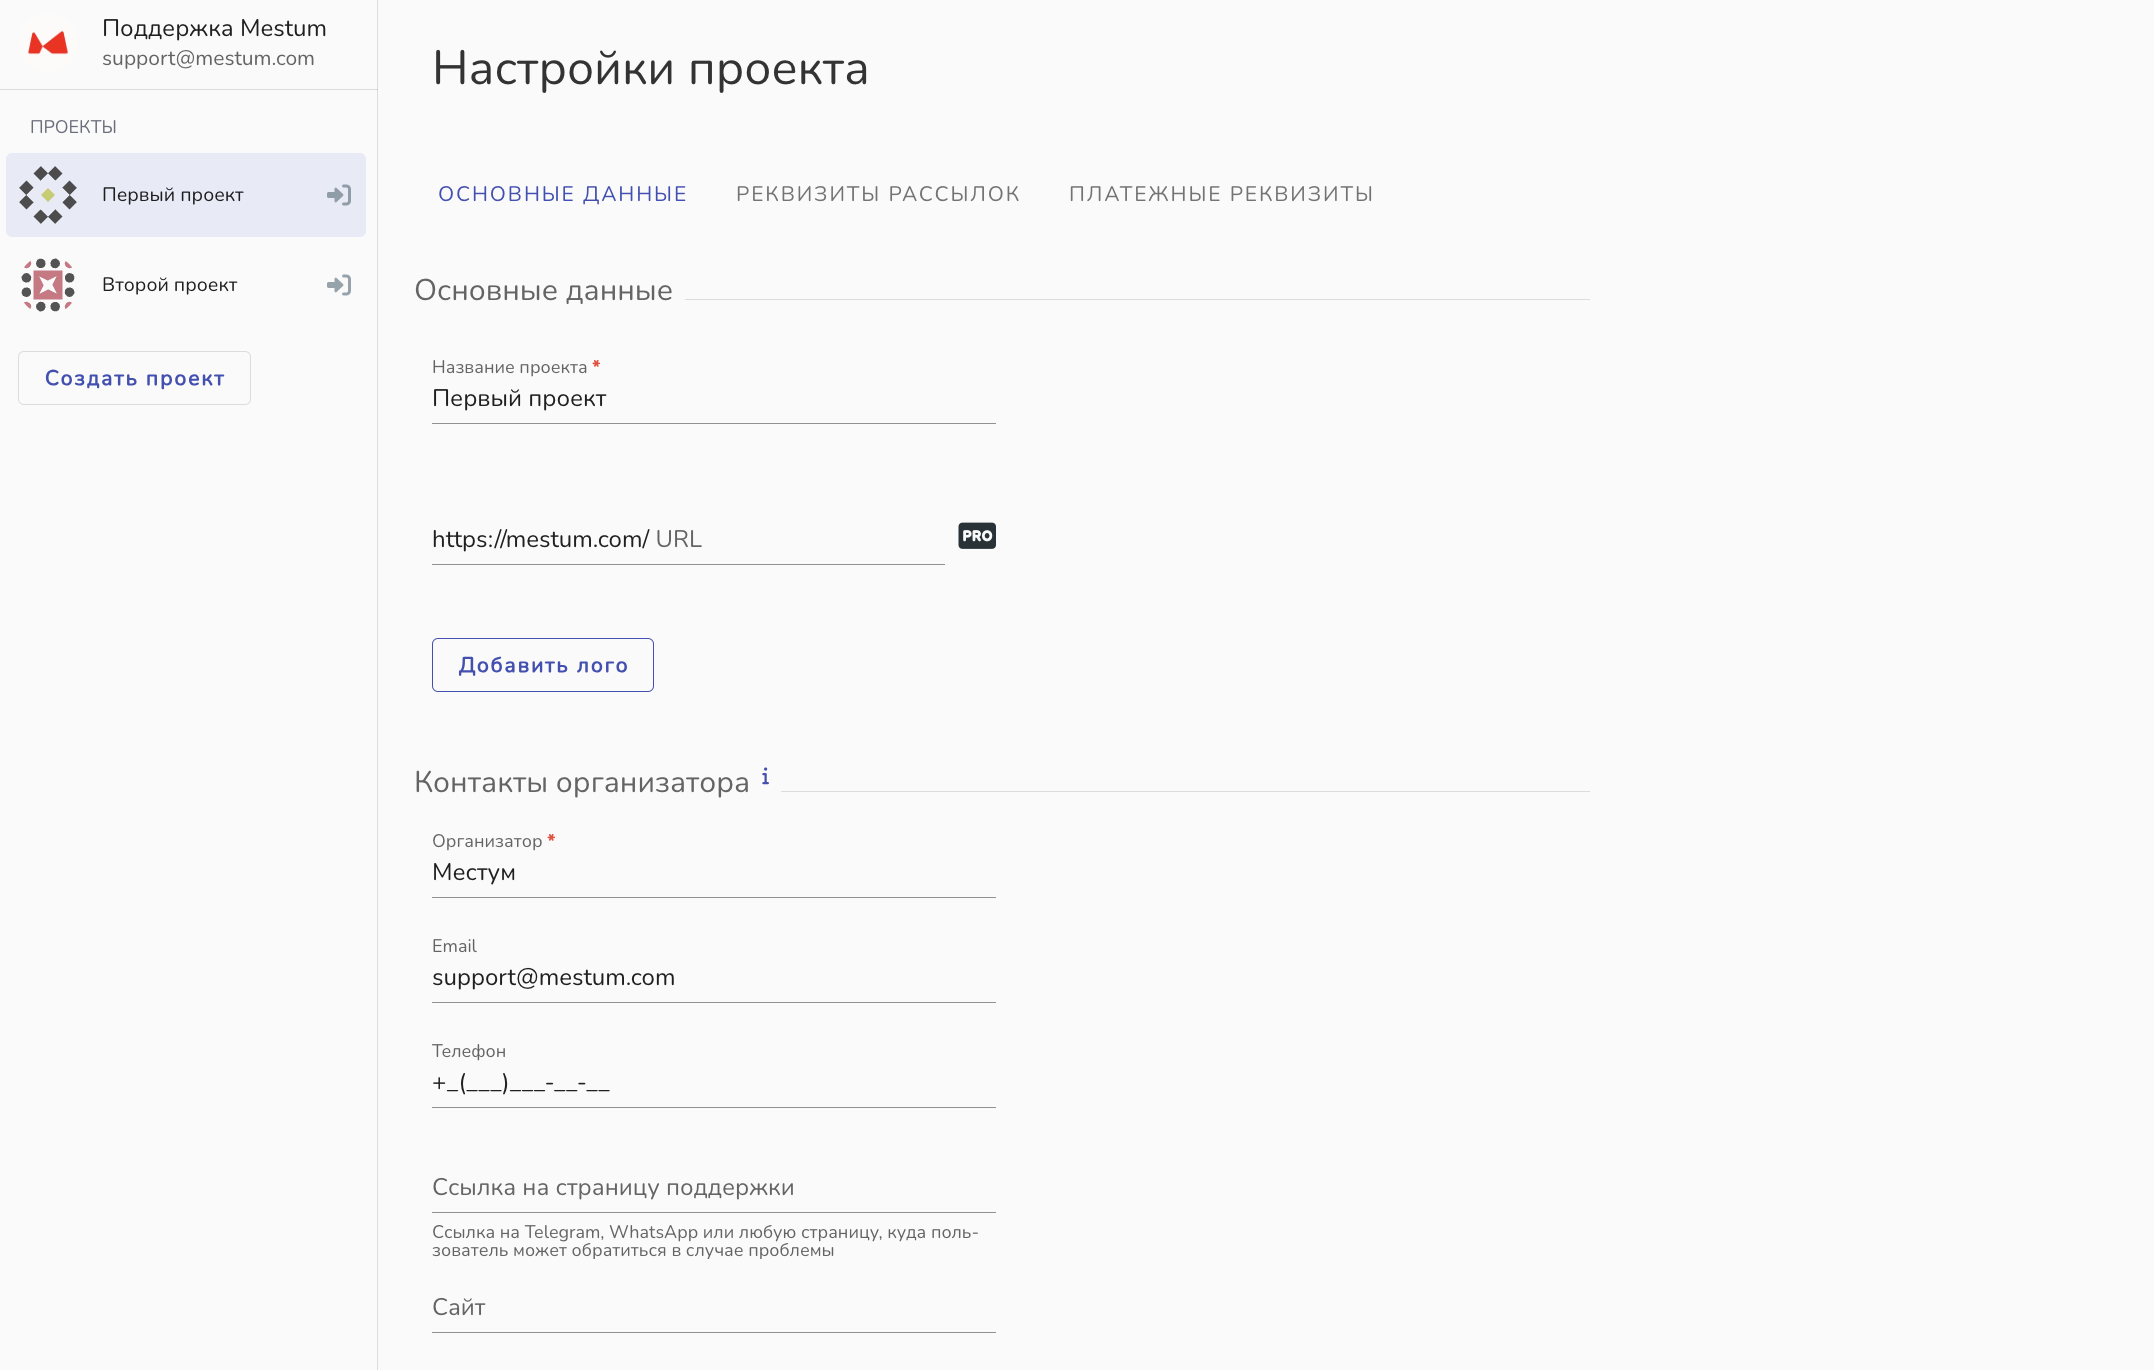Click the Второй проект avatar icon
Image resolution: width=2154 pixels, height=1370 pixels.
coord(48,285)
